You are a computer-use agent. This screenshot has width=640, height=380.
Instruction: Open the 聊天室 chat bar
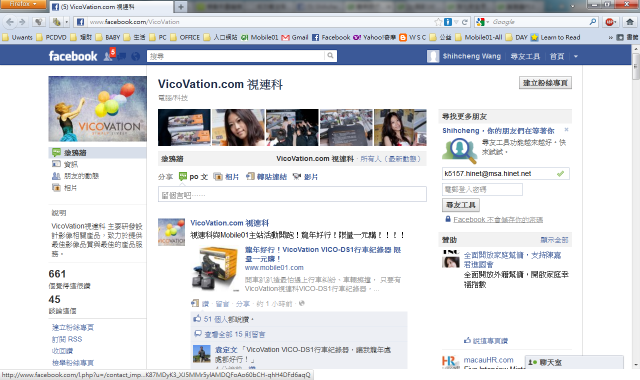[x=573, y=362]
